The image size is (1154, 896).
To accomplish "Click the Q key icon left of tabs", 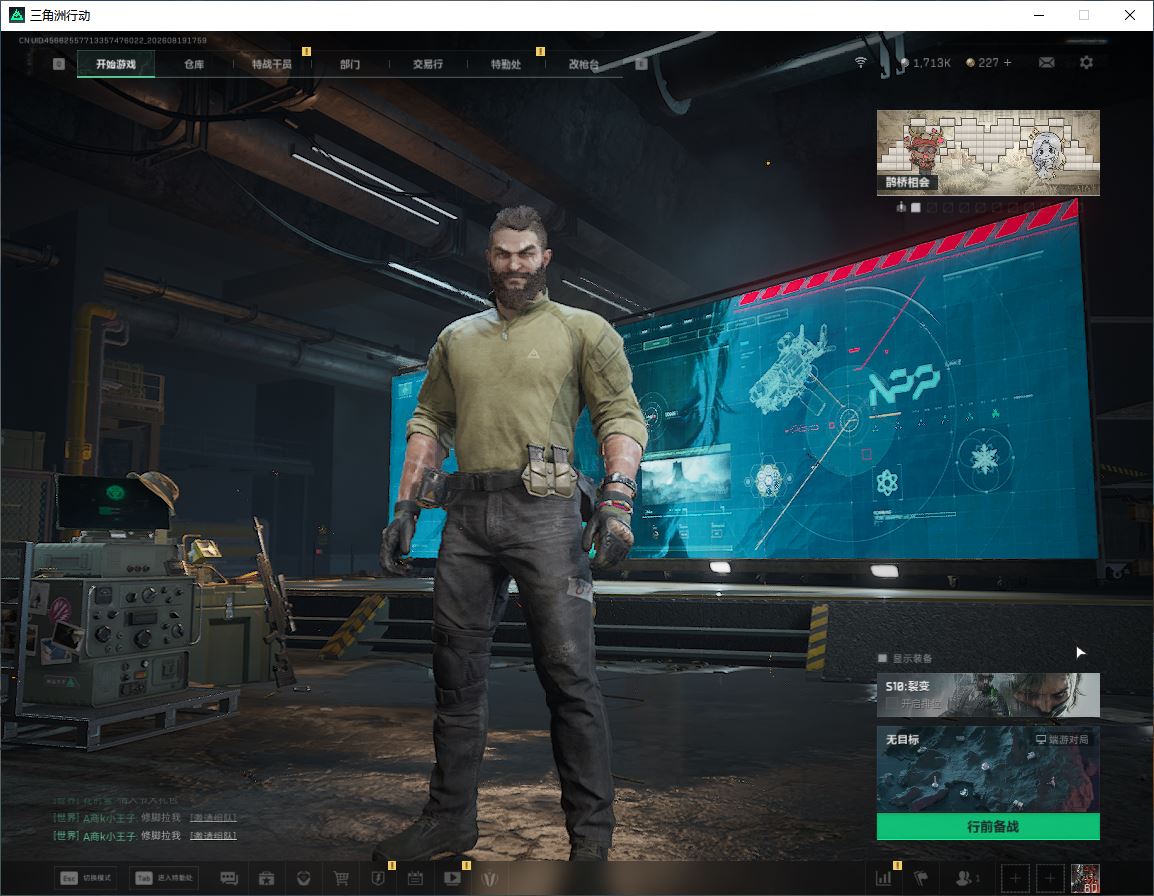I will tap(59, 64).
